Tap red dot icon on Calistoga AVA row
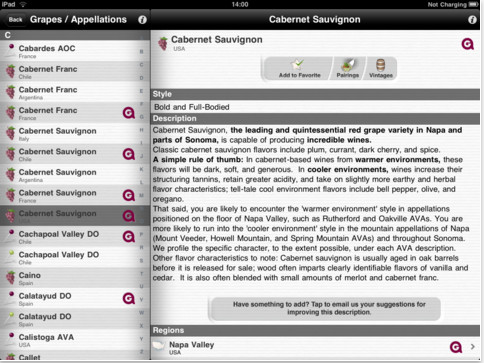This screenshot has width=484, height=363. (x=11, y=335)
